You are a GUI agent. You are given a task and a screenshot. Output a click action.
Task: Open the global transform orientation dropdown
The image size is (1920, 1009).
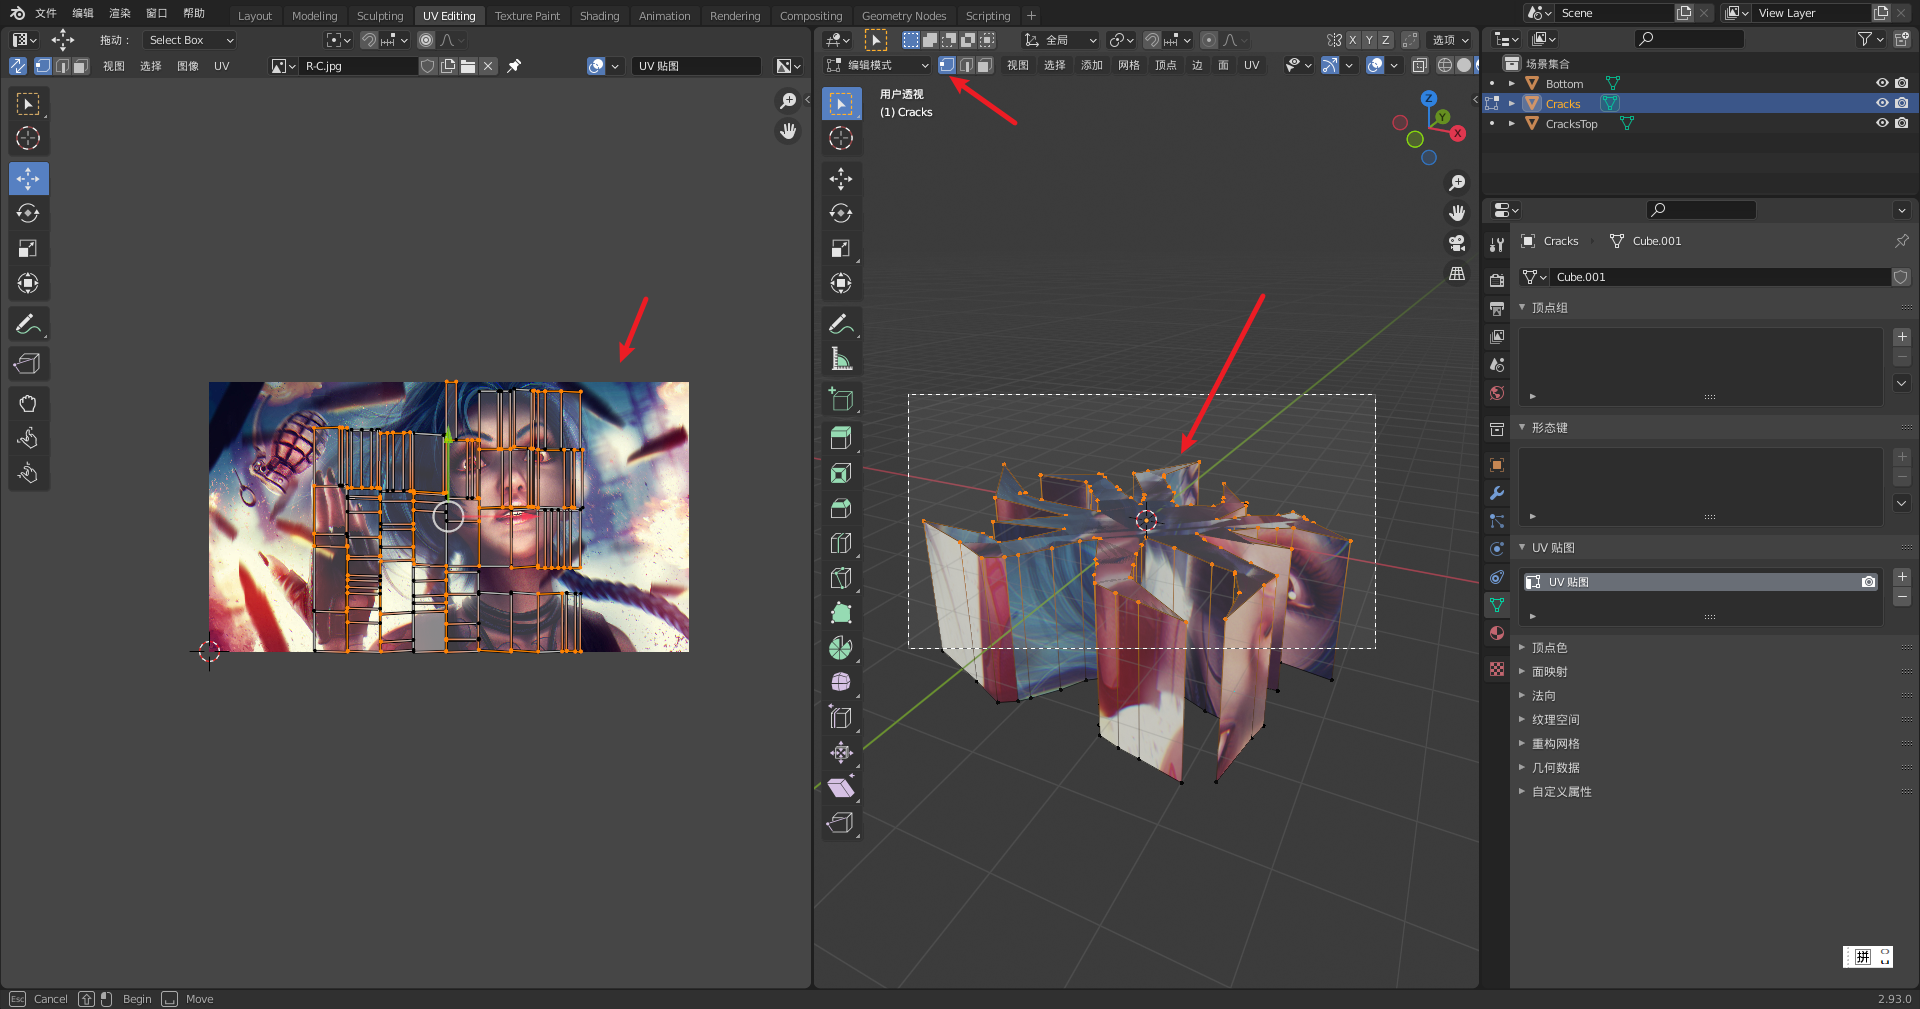[x=1060, y=40]
